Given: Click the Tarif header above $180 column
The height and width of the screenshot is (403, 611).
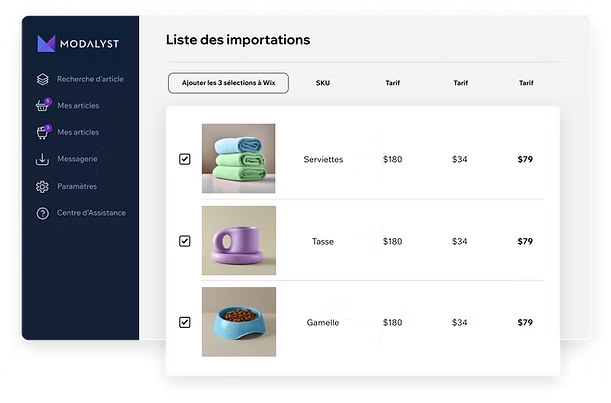Looking at the screenshot, I should [x=393, y=83].
